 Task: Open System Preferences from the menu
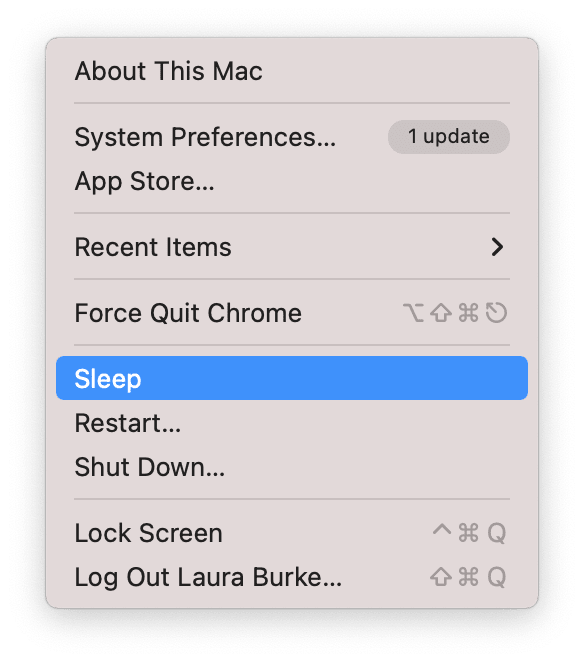tap(292, 137)
